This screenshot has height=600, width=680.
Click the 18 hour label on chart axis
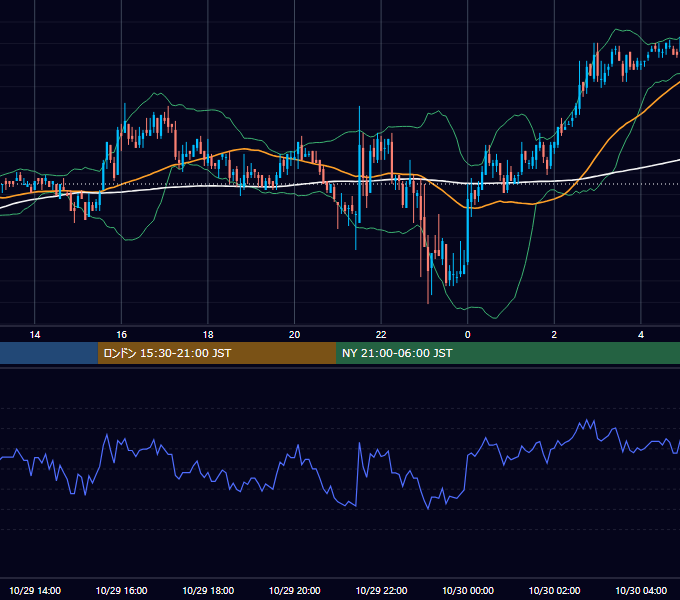pos(208,335)
